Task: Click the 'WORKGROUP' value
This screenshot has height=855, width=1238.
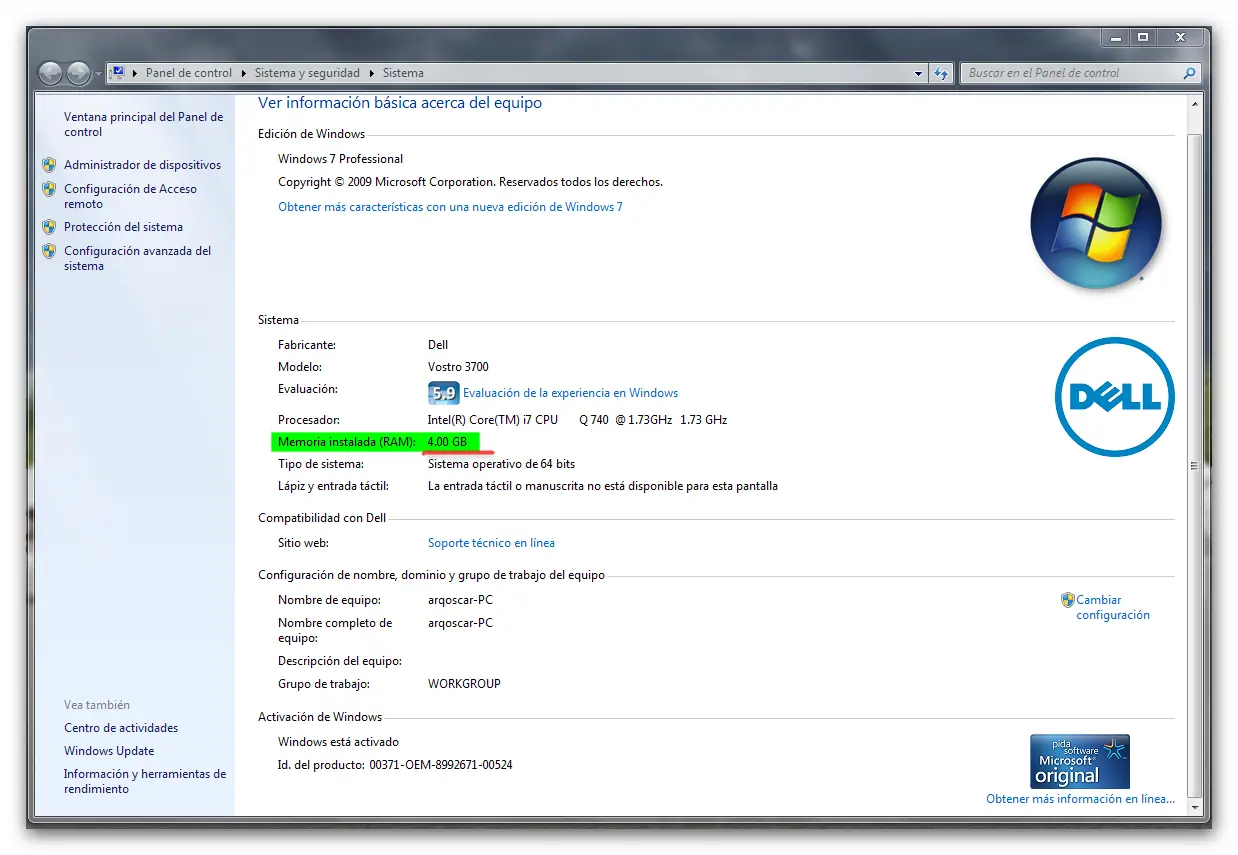Action: [464, 684]
